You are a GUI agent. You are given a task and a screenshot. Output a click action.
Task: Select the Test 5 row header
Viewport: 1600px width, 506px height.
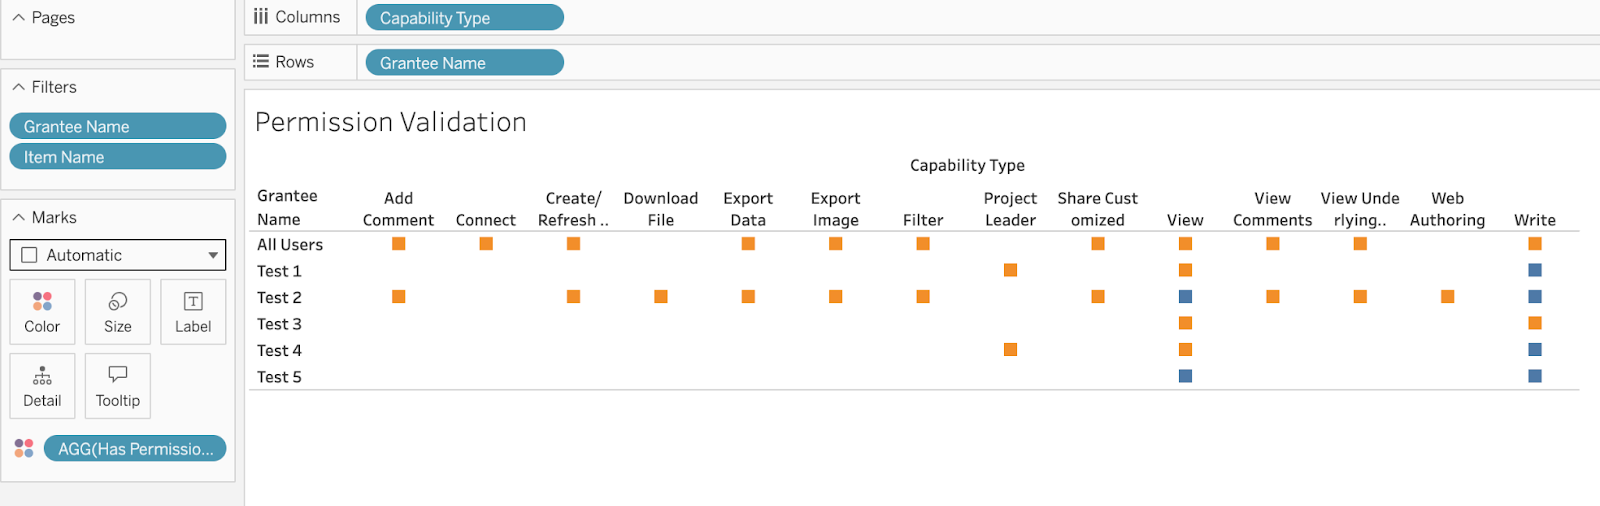(279, 377)
